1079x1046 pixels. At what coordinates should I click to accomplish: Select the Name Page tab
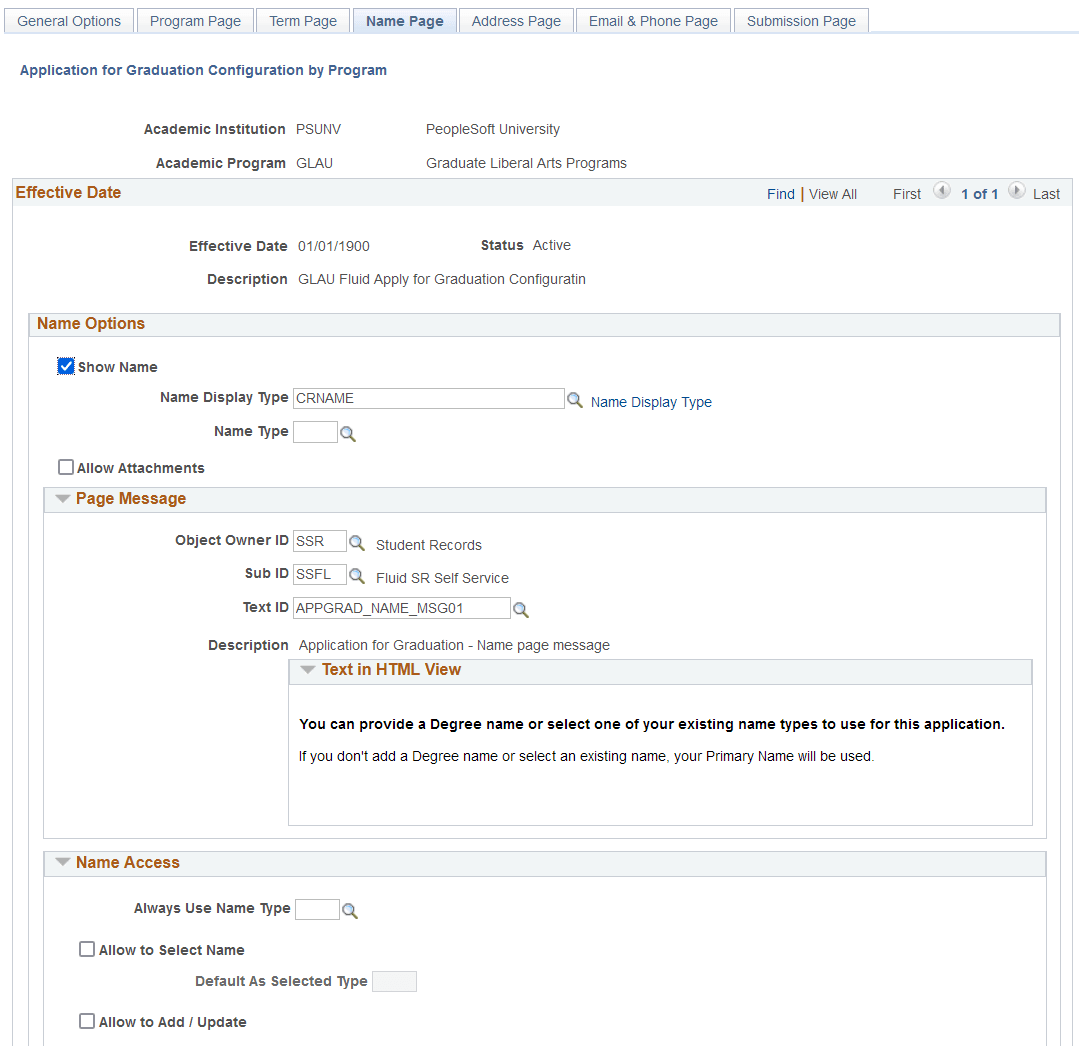(405, 21)
